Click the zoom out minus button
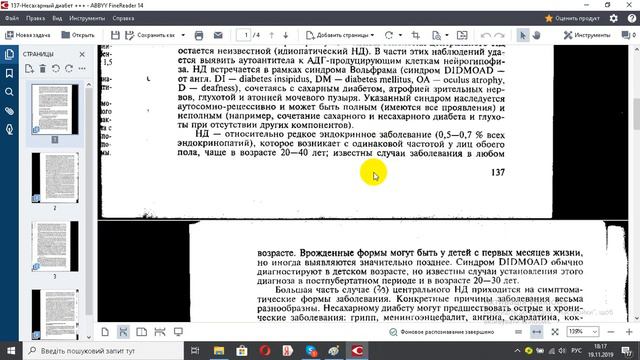Viewport: 640px width, 360px height. pyautogui.click(x=611, y=332)
